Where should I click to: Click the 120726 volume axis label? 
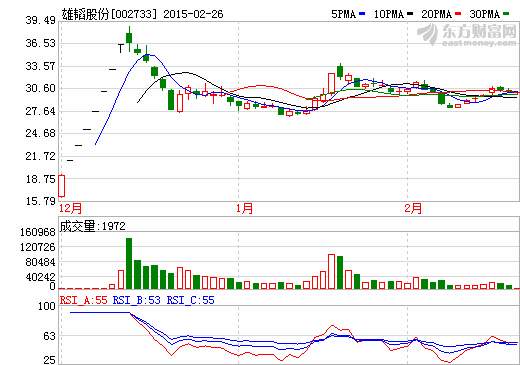pyautogui.click(x=38, y=247)
